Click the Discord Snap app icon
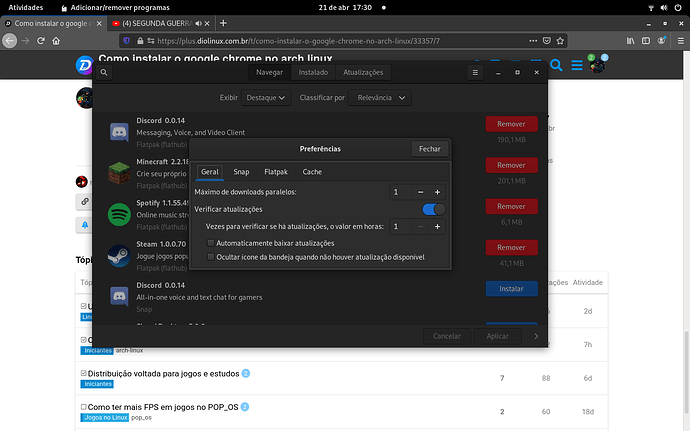Screen dimensions: 690x431 pyautogui.click(x=119, y=297)
